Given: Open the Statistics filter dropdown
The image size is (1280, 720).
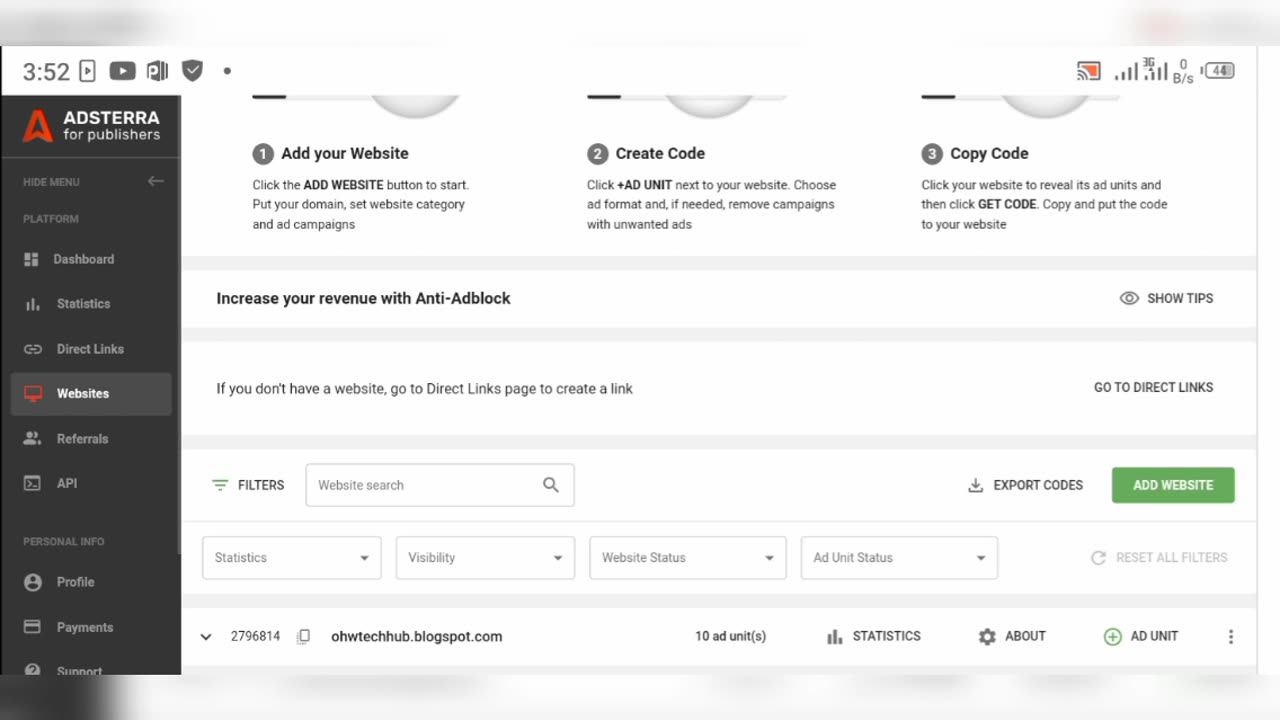Looking at the screenshot, I should [292, 558].
